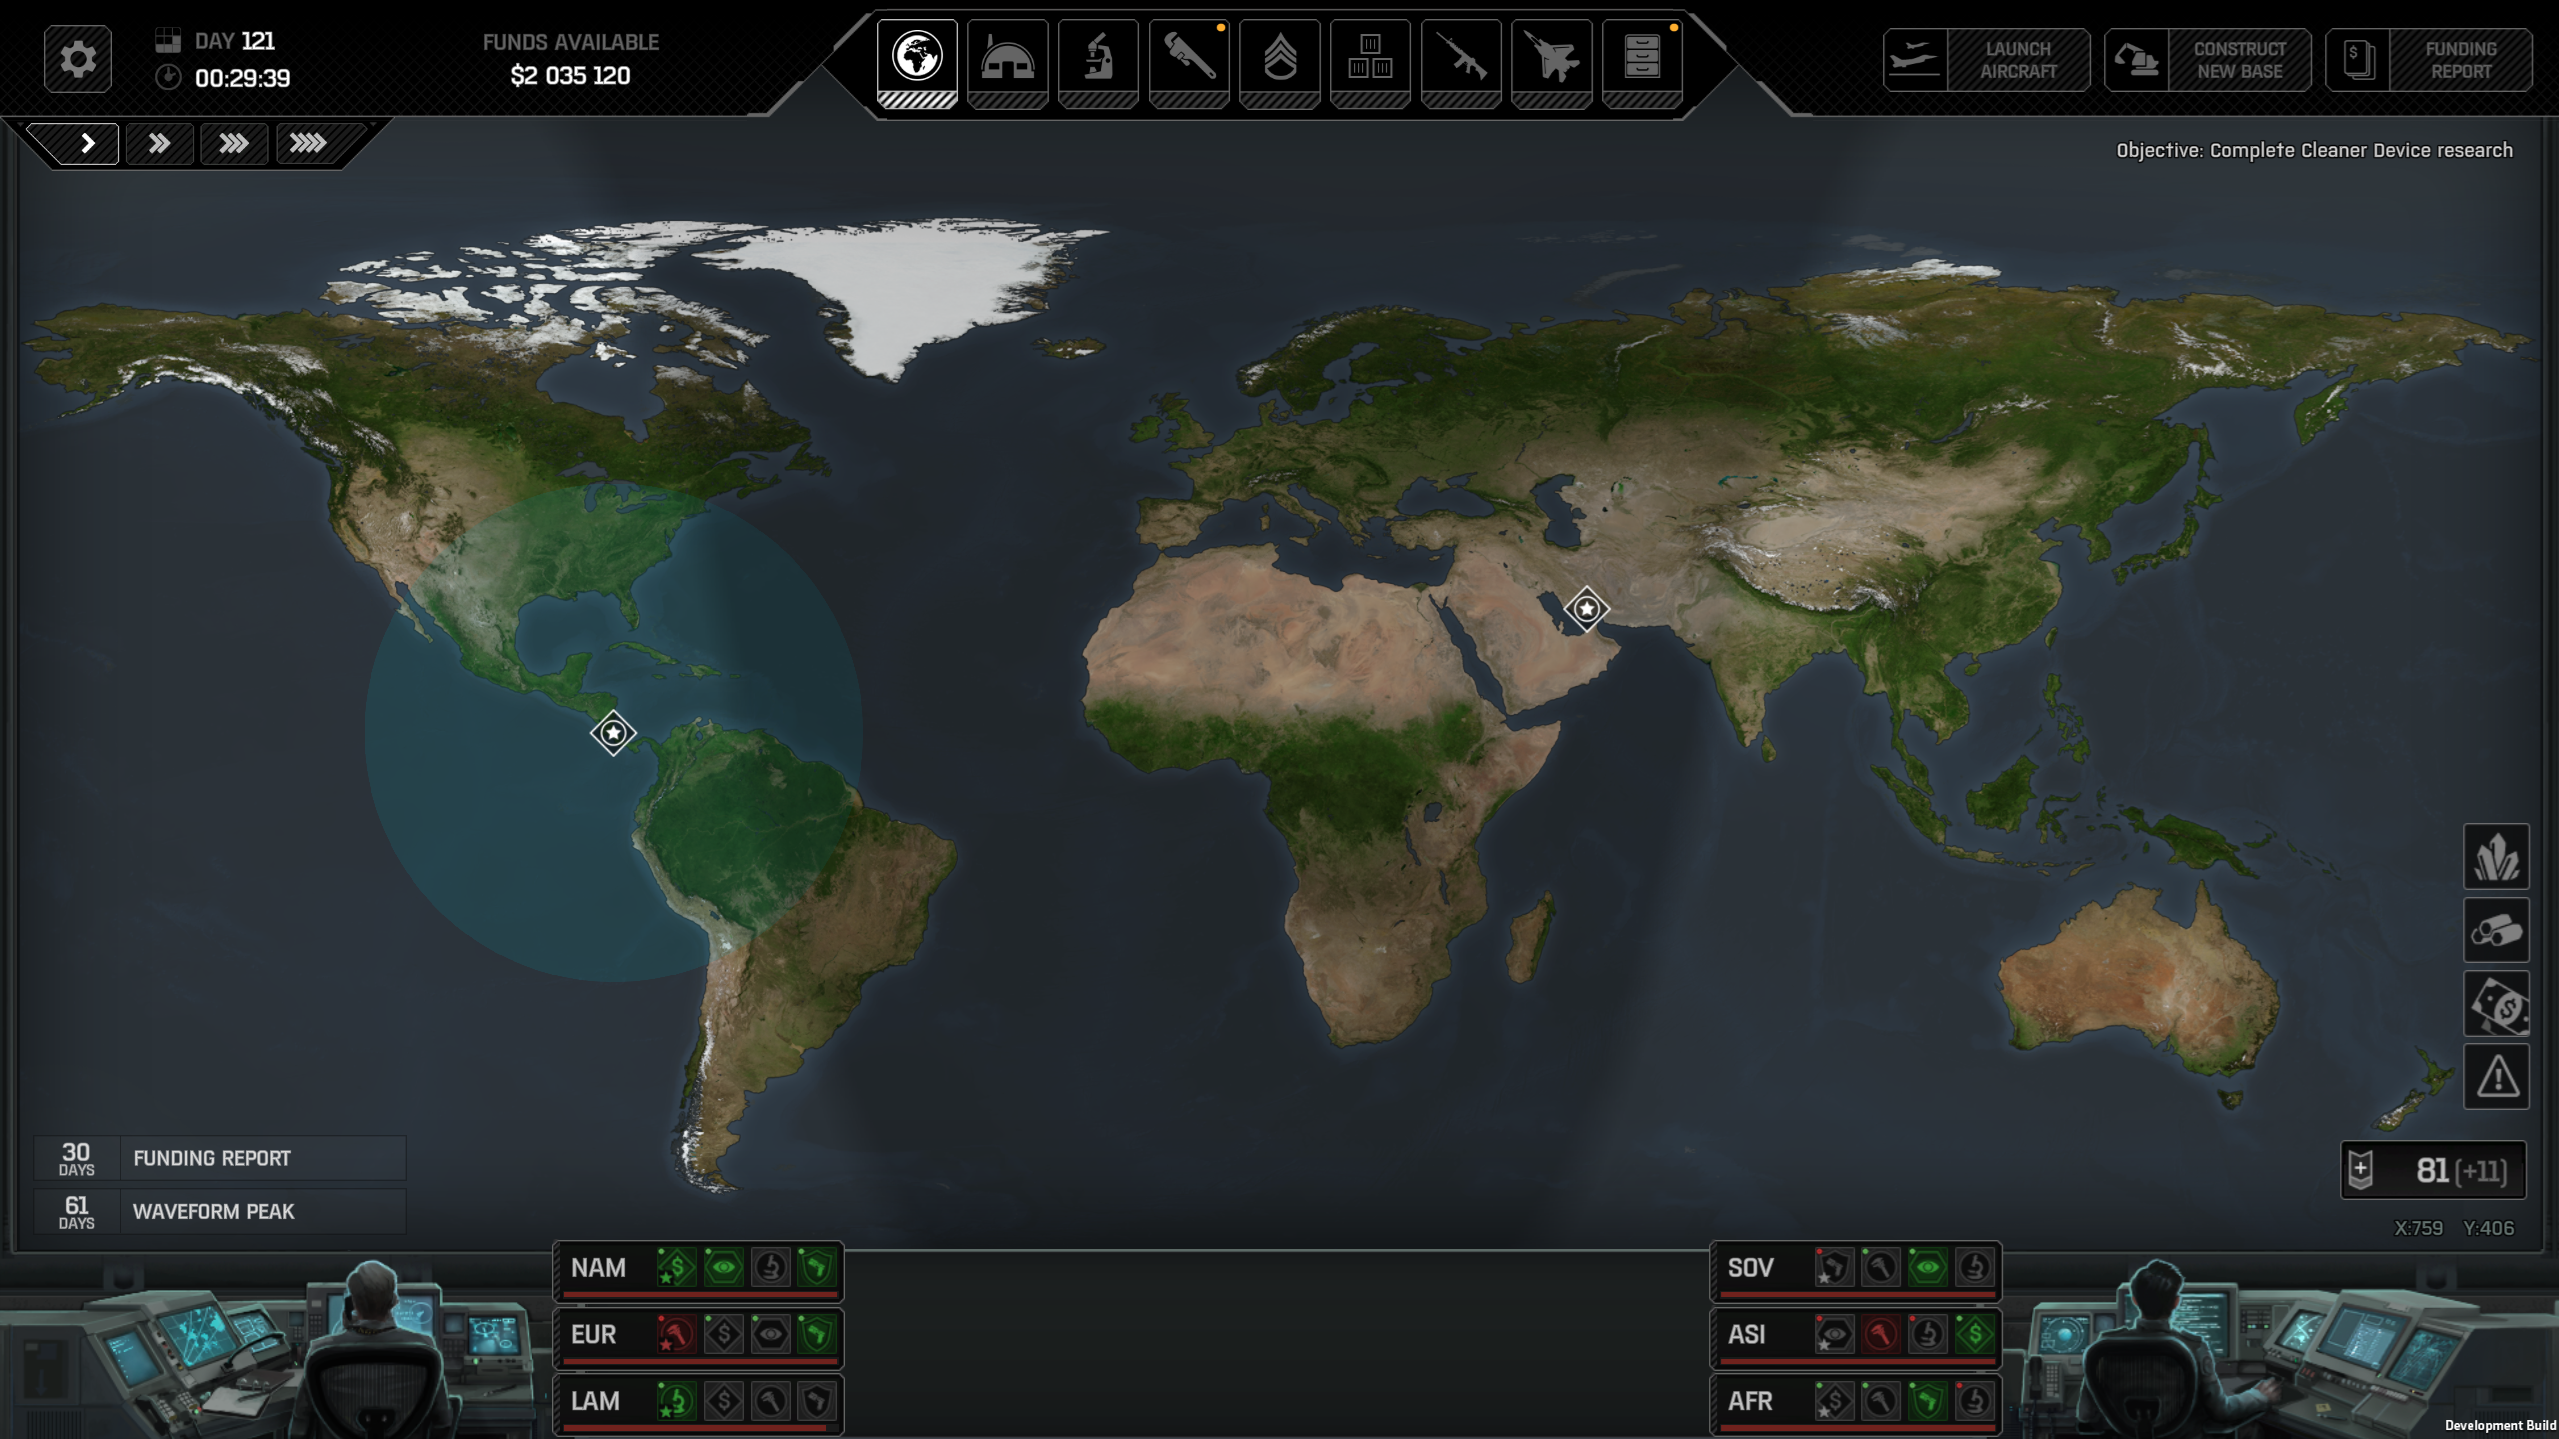This screenshot has width=2559, height=1439.
Task: Toggle the warning triangle map overlay
Action: pos(2496,1077)
